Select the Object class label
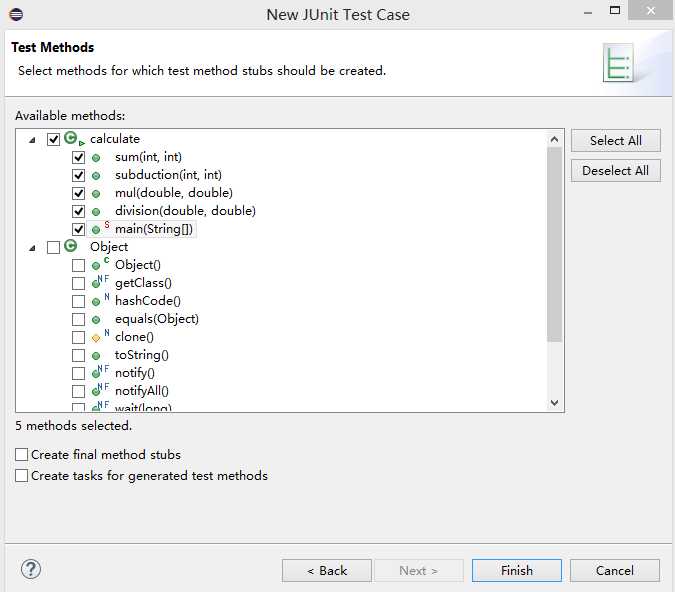The width and height of the screenshot is (675, 592). pyautogui.click(x=109, y=247)
